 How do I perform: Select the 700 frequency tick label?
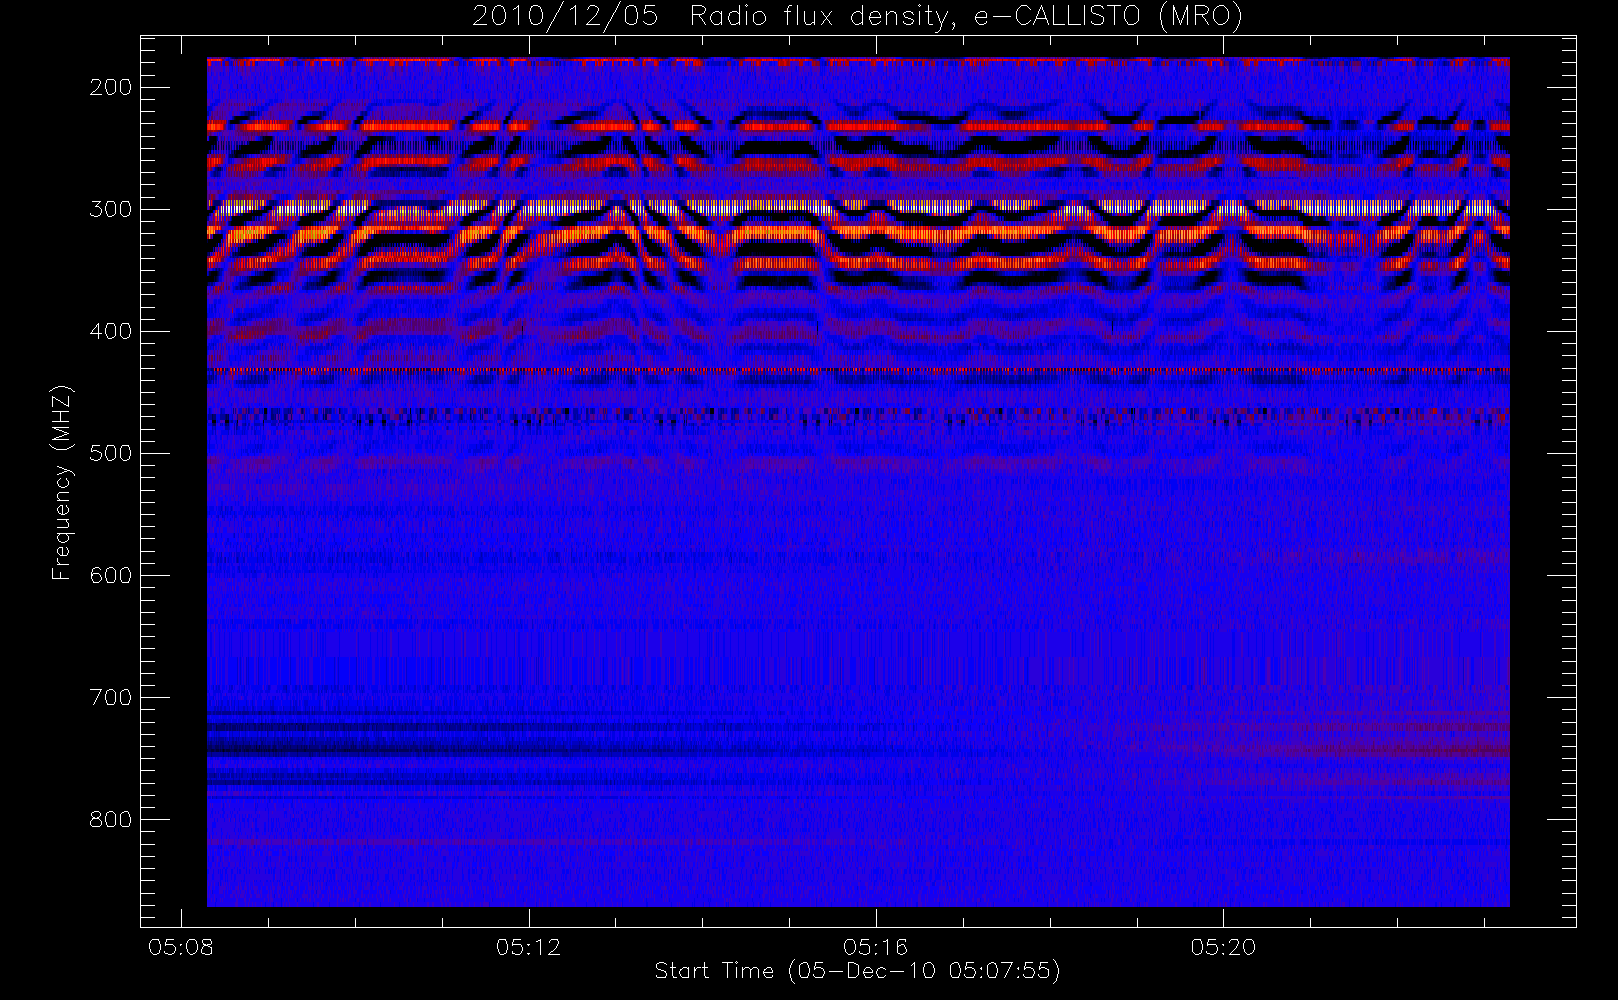110,697
